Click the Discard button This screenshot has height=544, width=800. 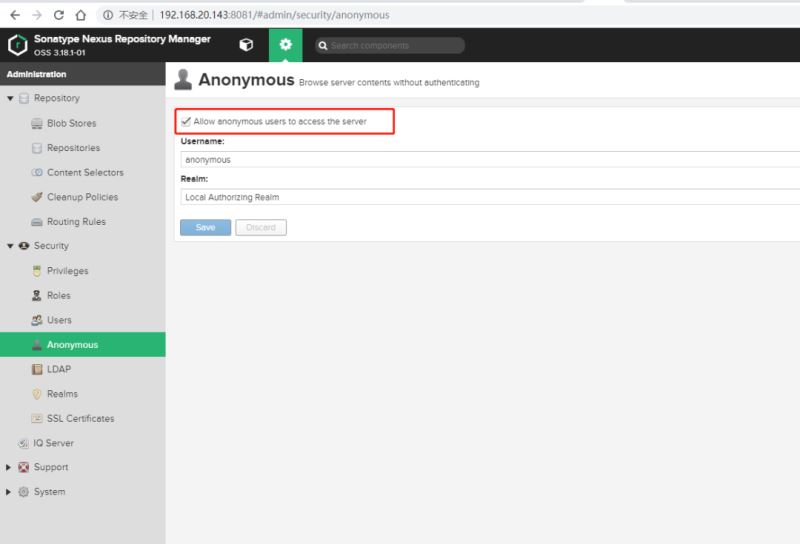260,227
